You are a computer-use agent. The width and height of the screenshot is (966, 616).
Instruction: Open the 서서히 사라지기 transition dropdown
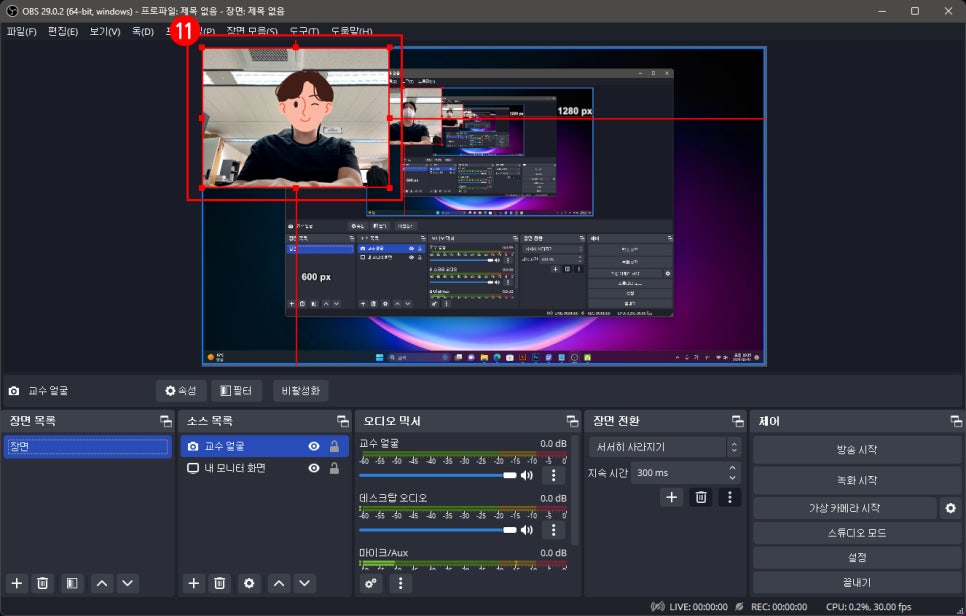click(665, 447)
